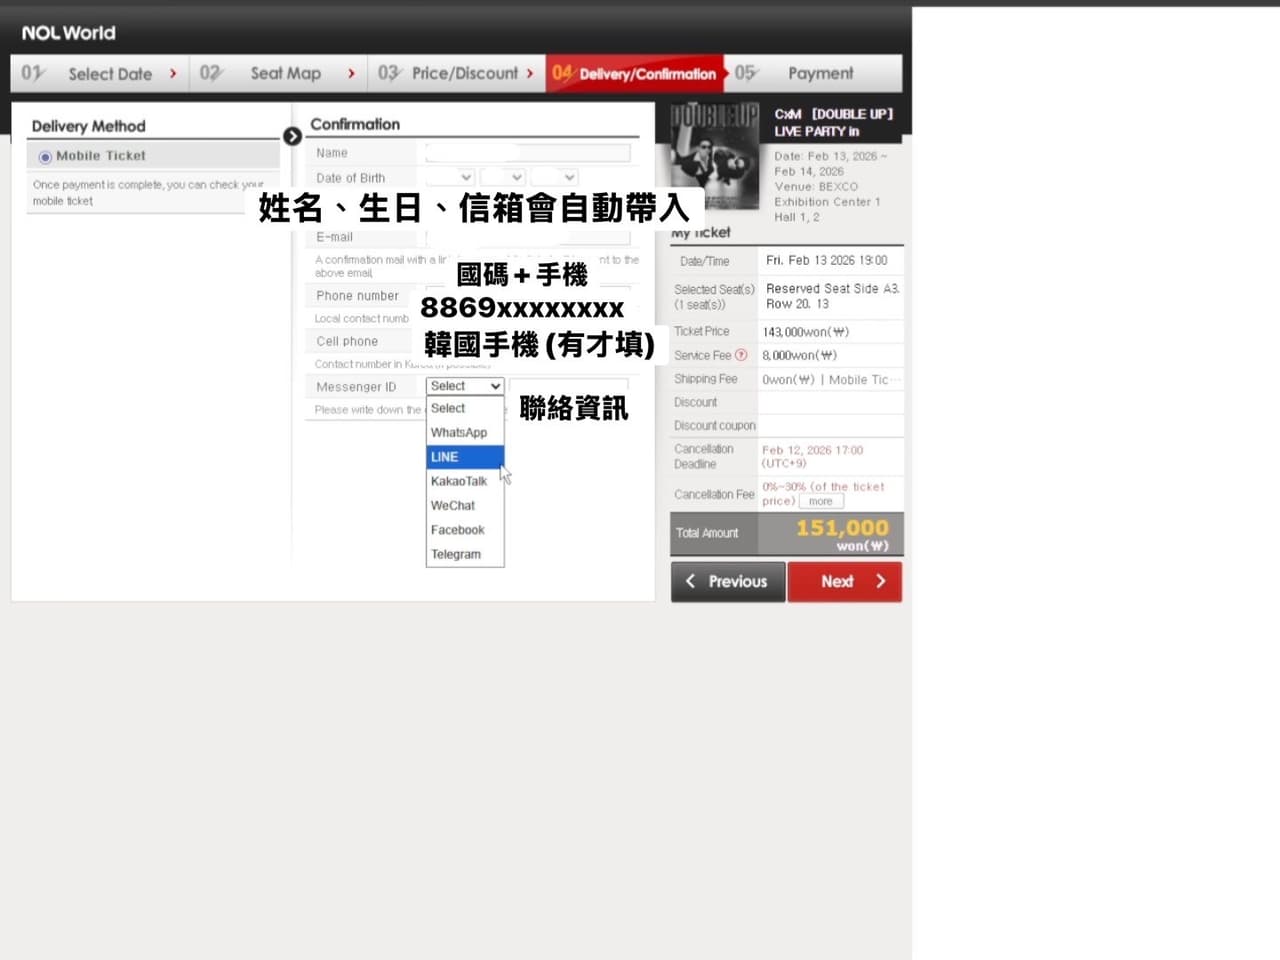Open the first Date of Birth dropdown
The width and height of the screenshot is (1280, 960).
coord(450,177)
